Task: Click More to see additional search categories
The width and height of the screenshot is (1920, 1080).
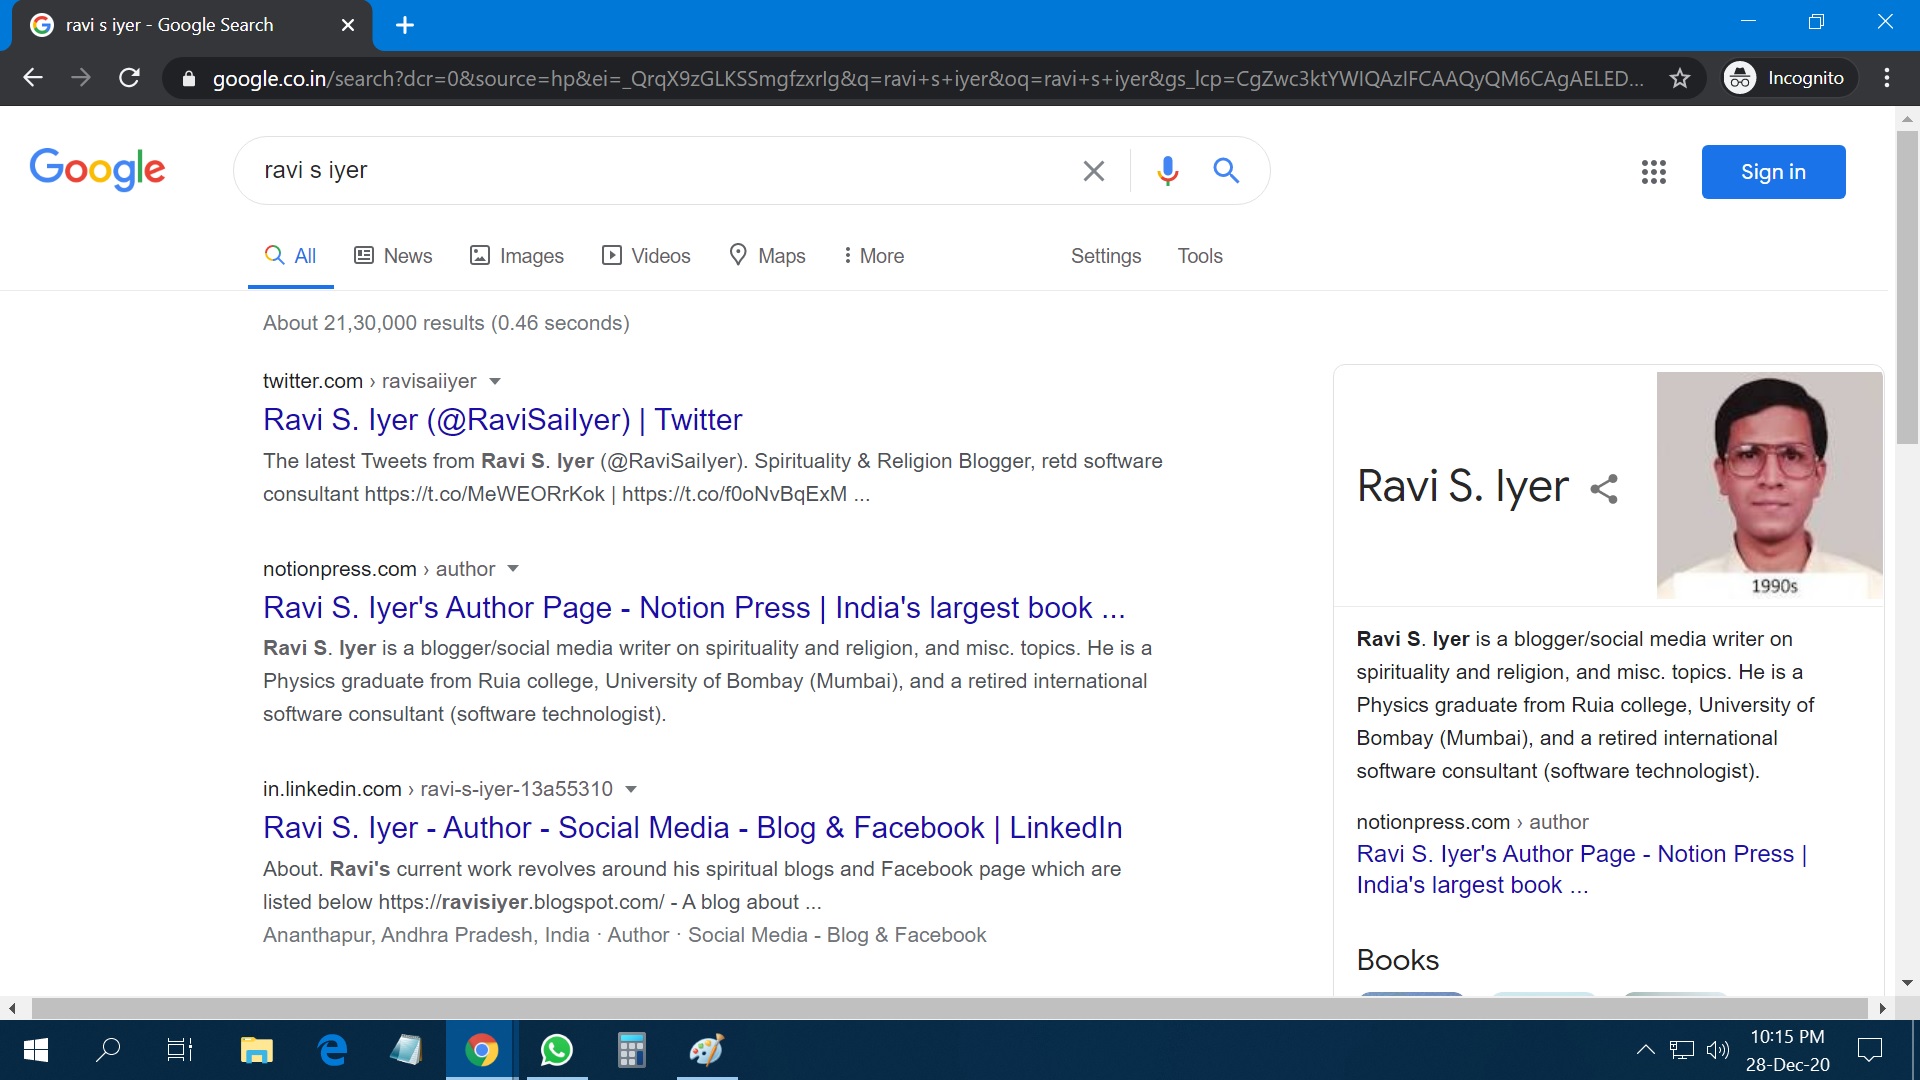Action: coord(873,256)
